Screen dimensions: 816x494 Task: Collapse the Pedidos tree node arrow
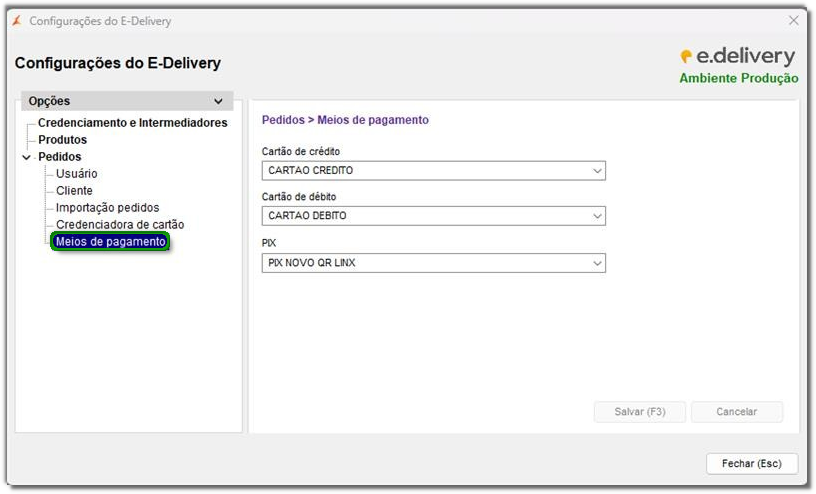[27, 157]
